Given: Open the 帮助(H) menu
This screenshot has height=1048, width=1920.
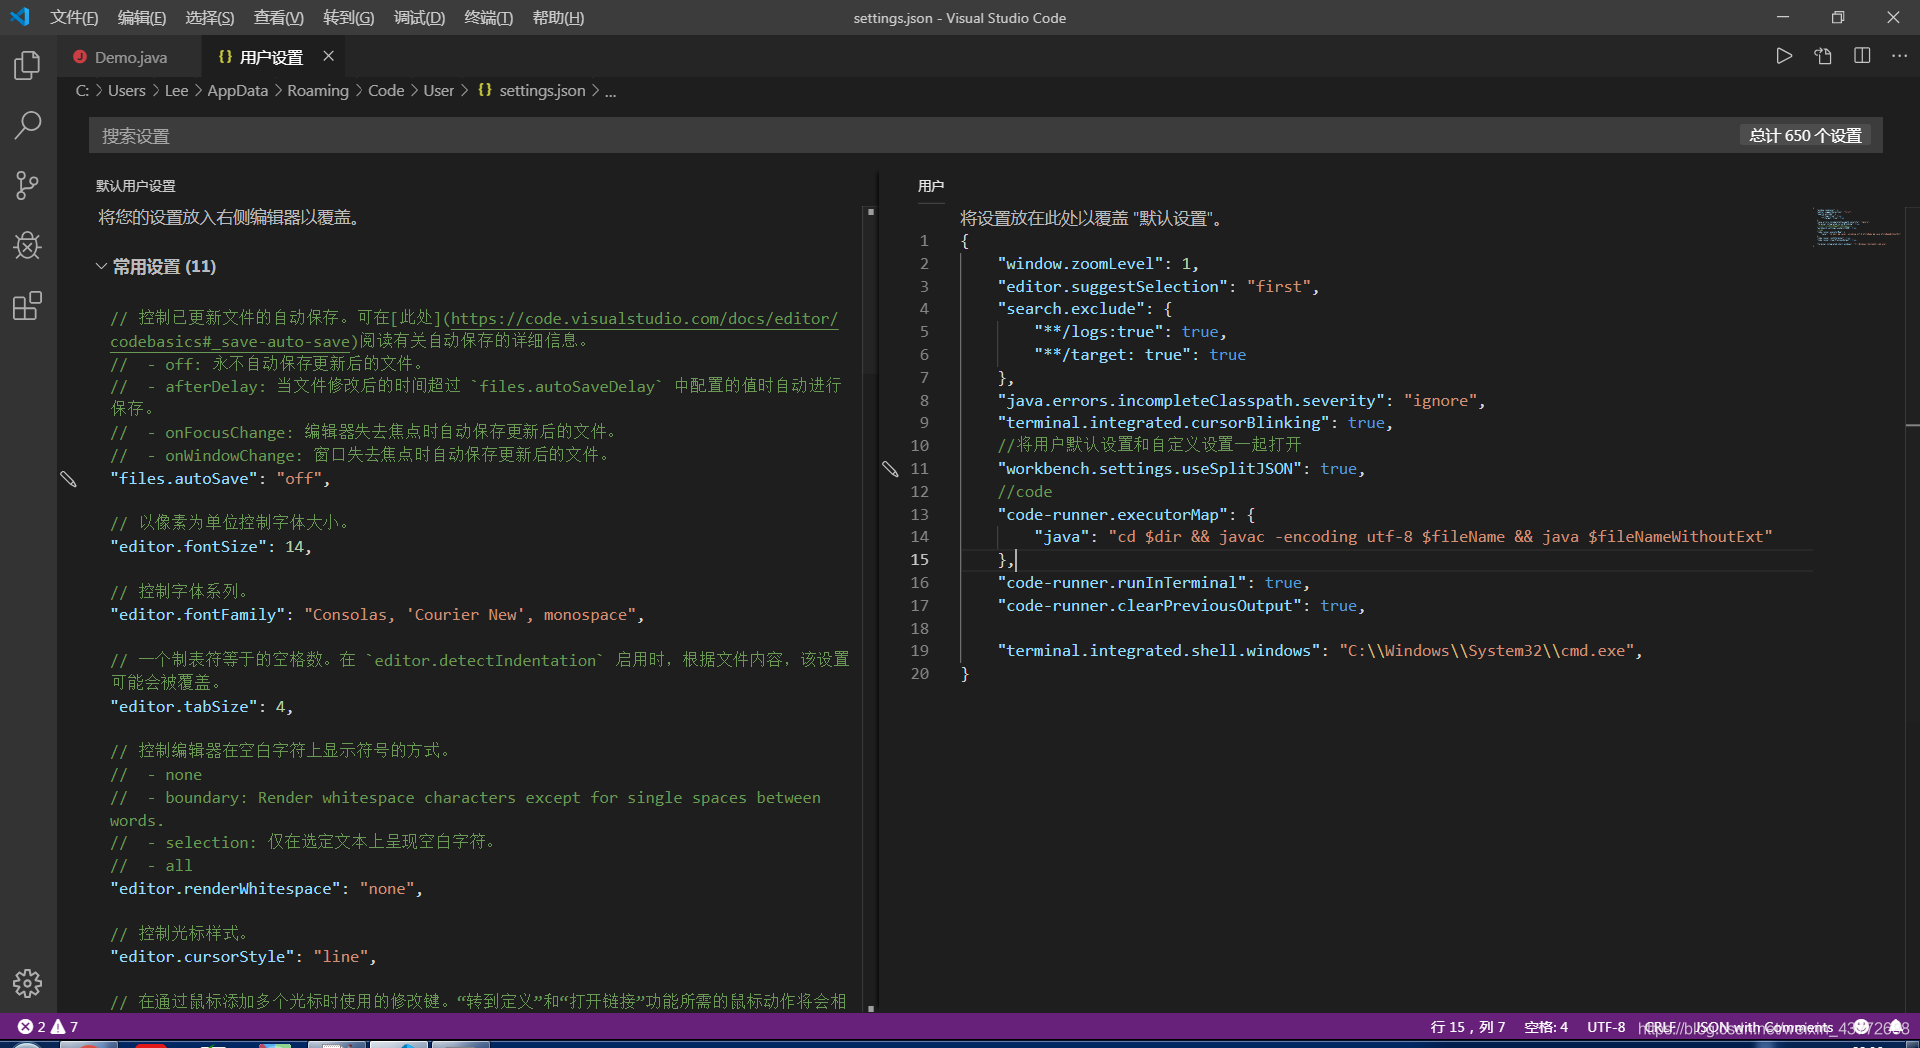Looking at the screenshot, I should point(558,18).
